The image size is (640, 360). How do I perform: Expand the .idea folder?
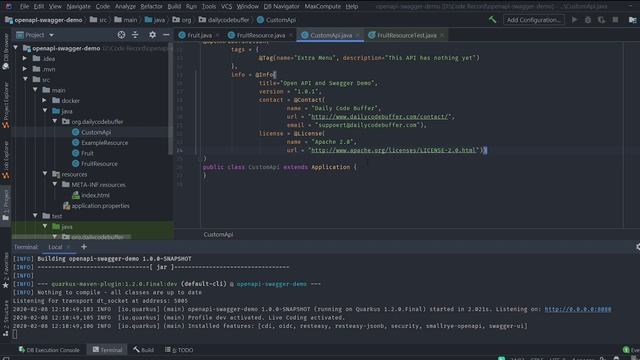[x=25, y=58]
